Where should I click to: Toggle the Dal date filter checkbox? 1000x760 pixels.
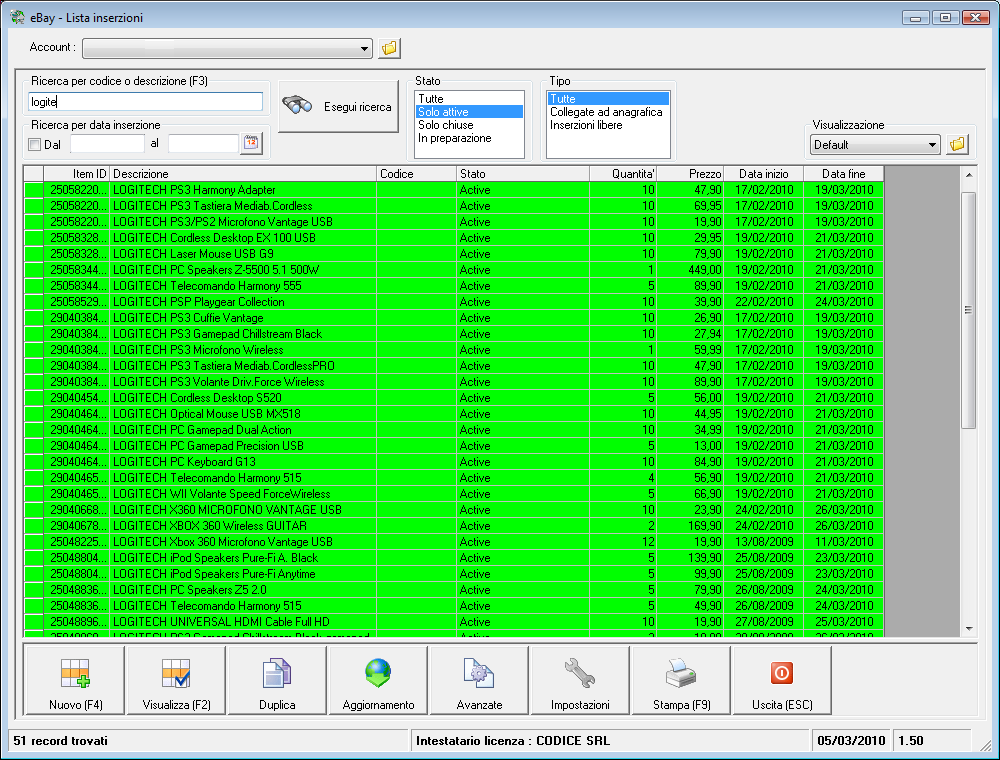tap(35, 145)
